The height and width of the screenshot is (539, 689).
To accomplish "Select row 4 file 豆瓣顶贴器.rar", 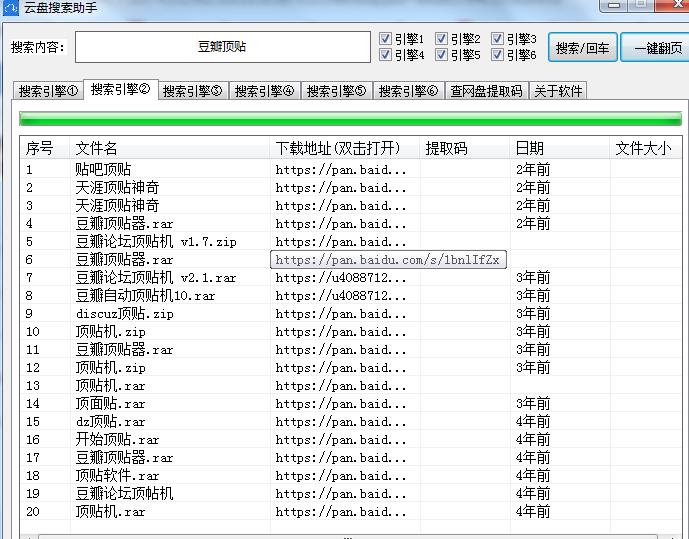I will tap(124, 224).
